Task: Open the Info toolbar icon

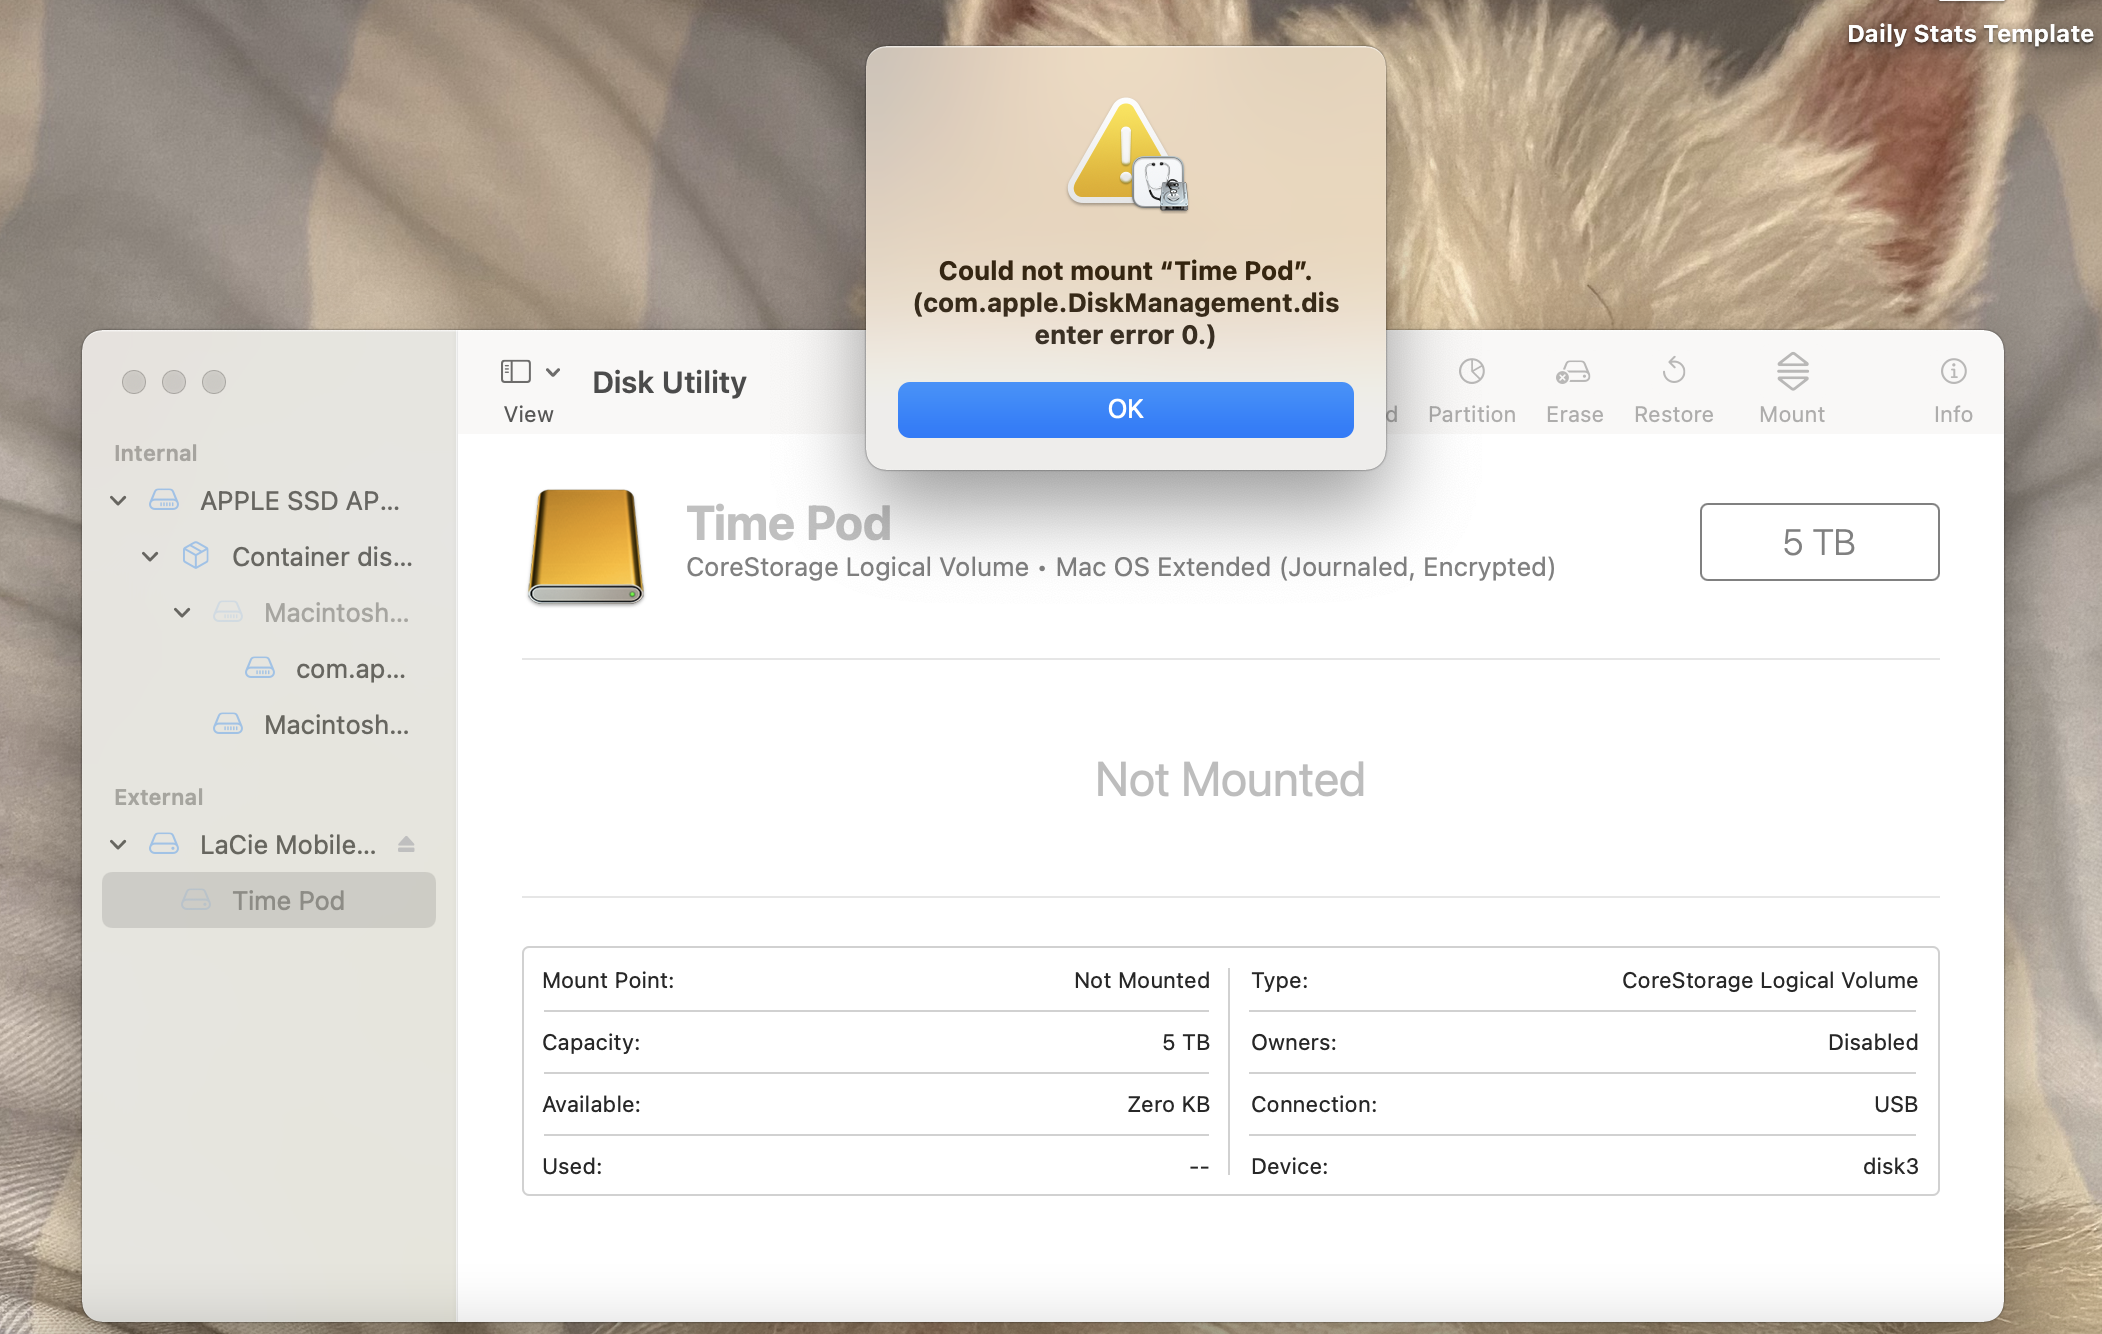Action: (x=1952, y=372)
